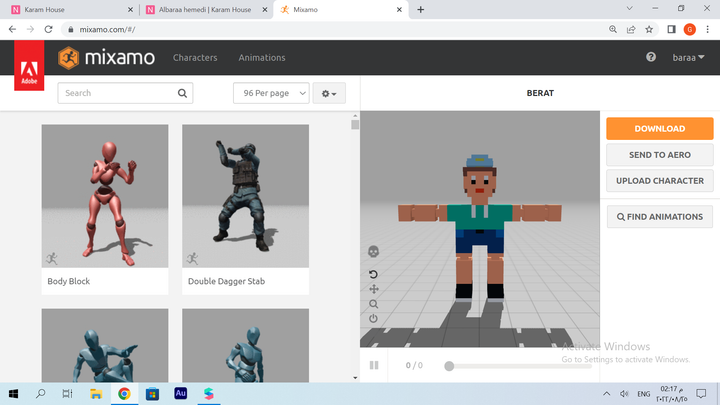Open Microsoft Store from the taskbar
This screenshot has height=405, width=720.
(152, 394)
